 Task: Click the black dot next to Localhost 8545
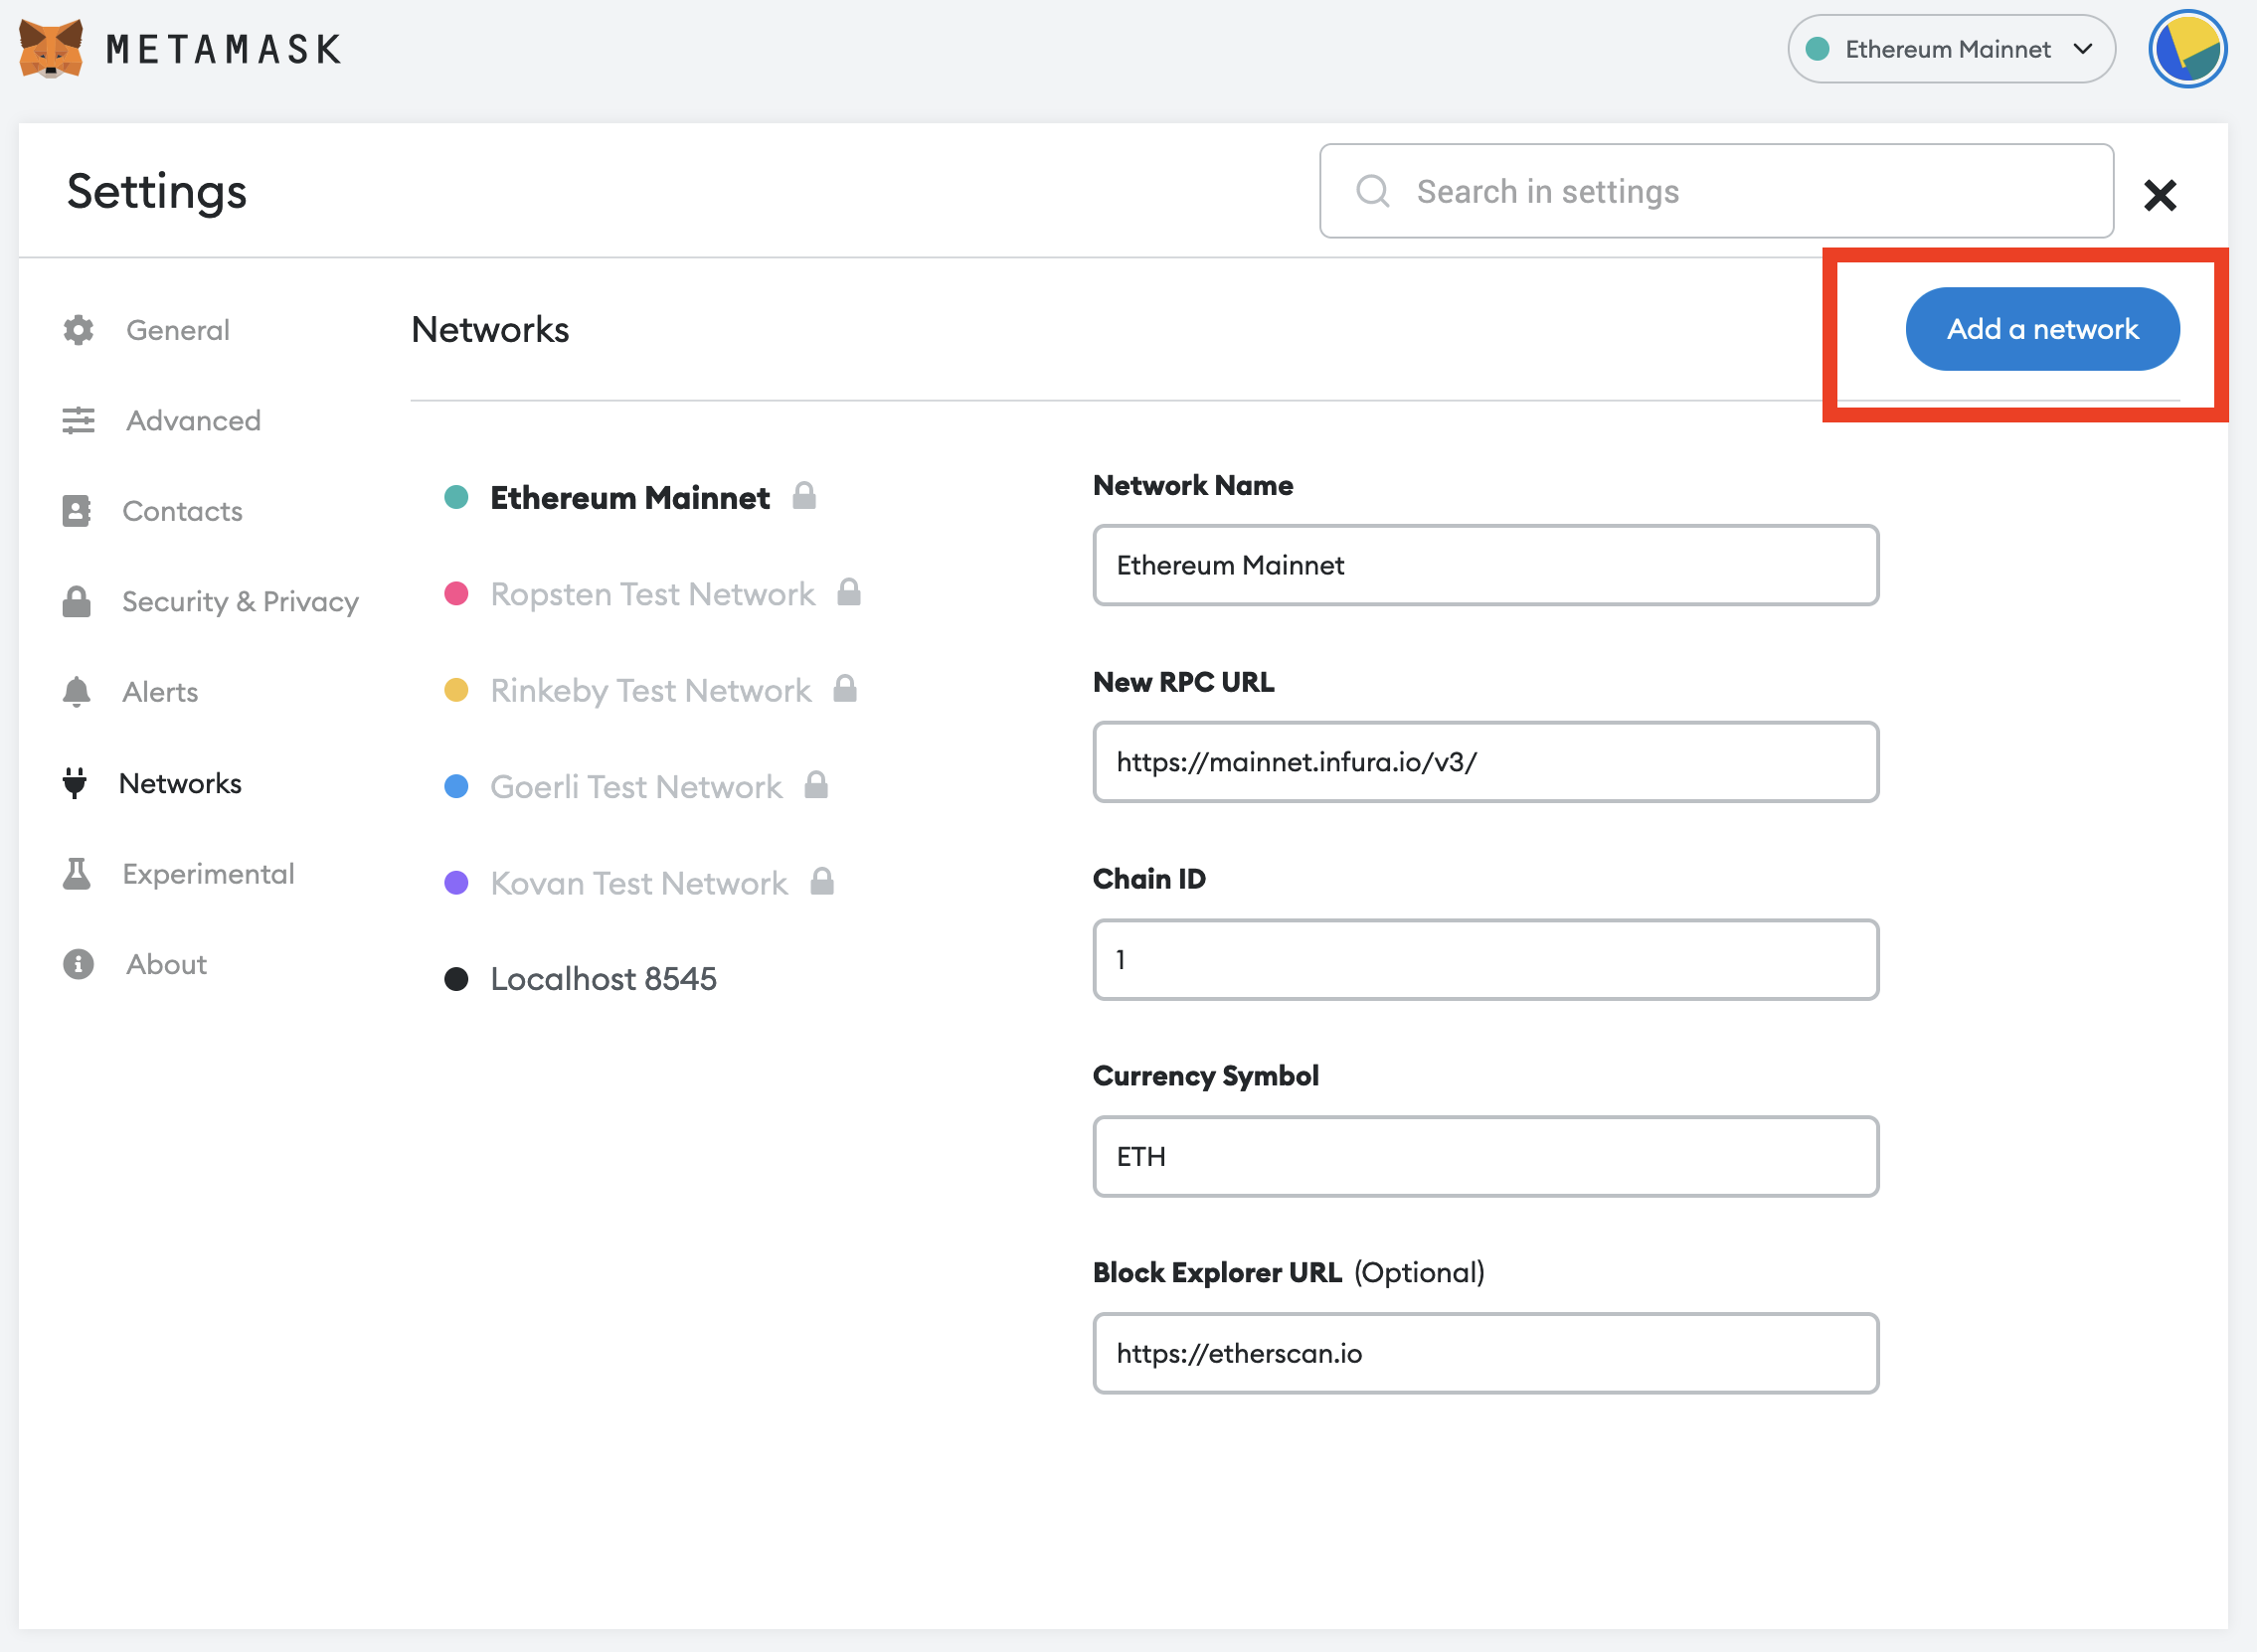[x=456, y=979]
